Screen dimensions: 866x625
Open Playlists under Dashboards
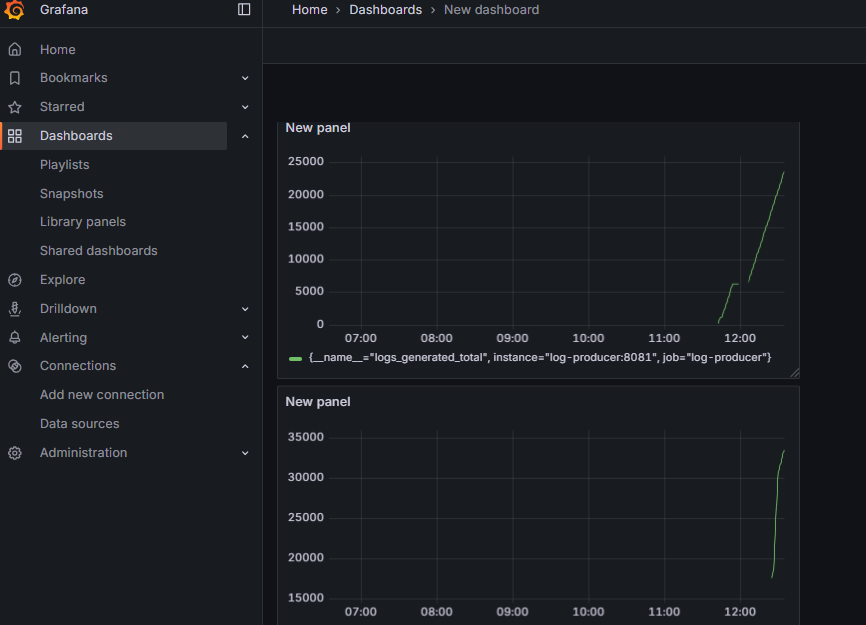(x=64, y=165)
